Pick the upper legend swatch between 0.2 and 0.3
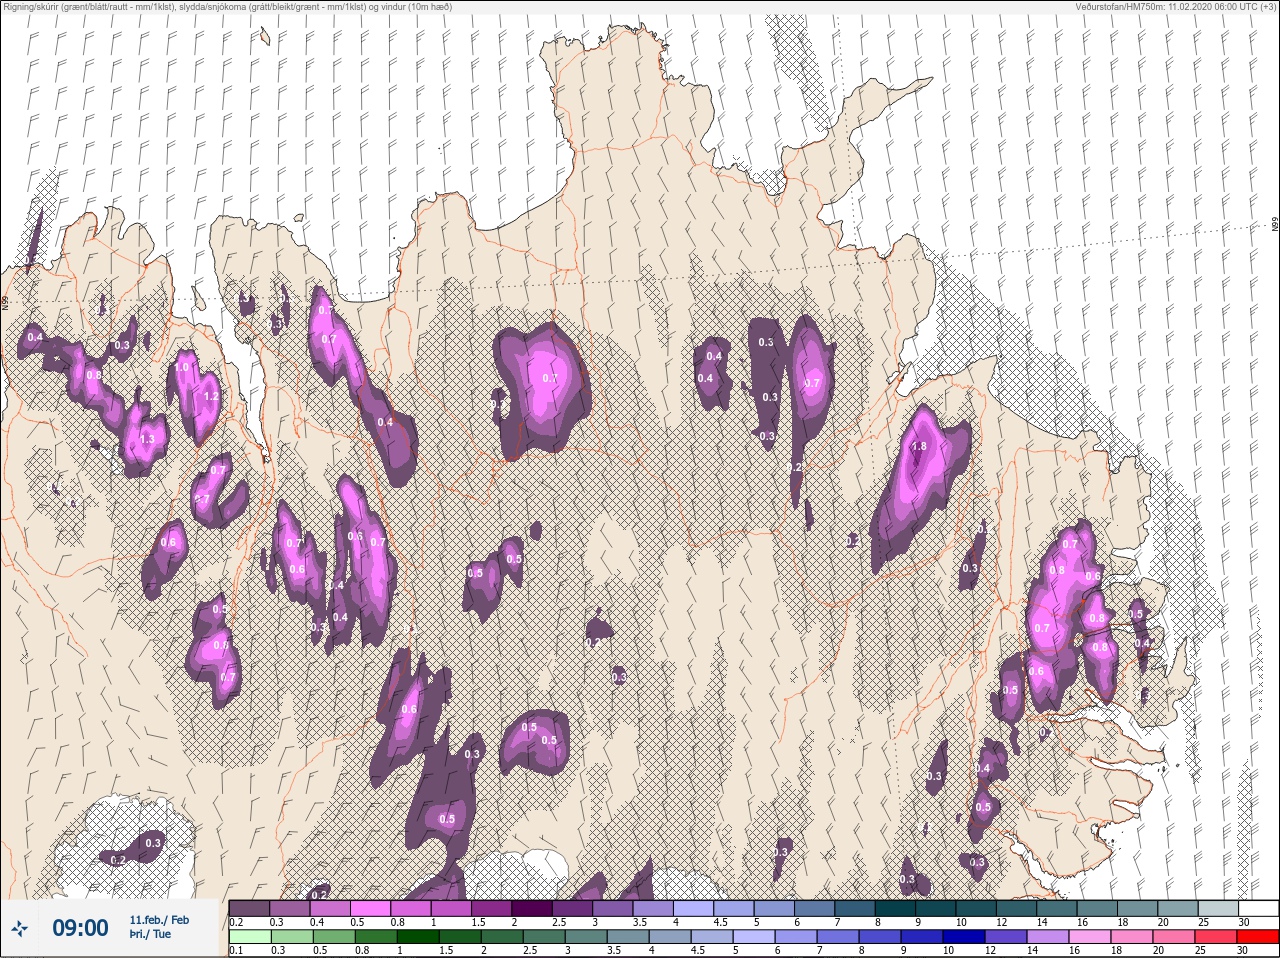1280x958 pixels. (x=249, y=909)
